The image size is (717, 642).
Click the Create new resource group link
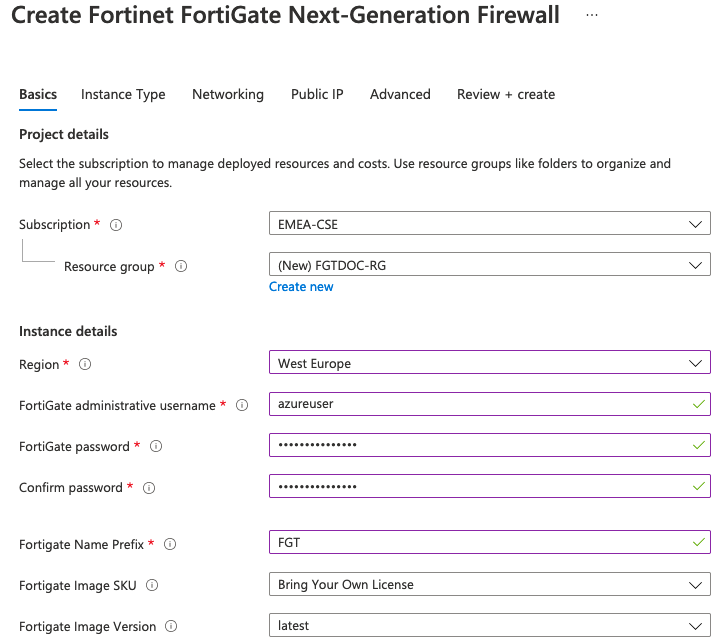click(301, 287)
